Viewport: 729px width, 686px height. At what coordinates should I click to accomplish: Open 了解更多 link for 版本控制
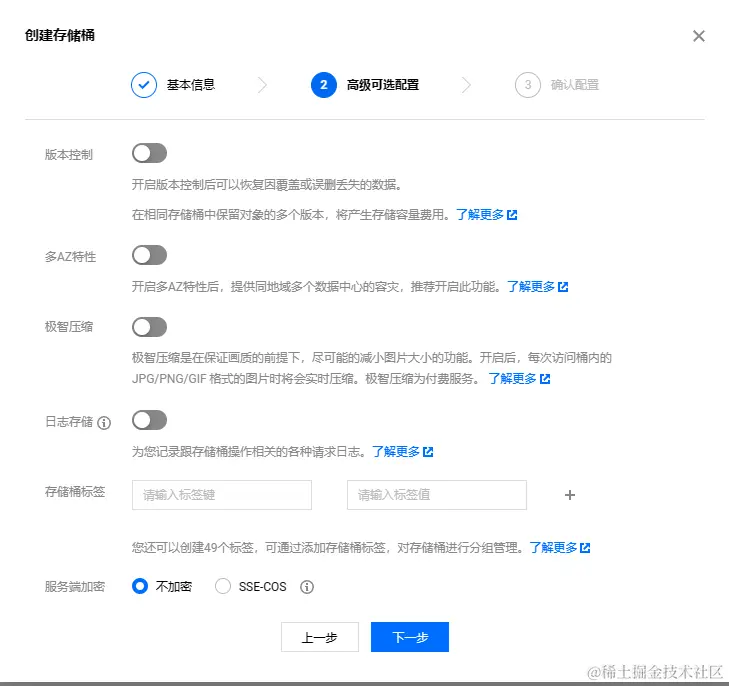(486, 215)
